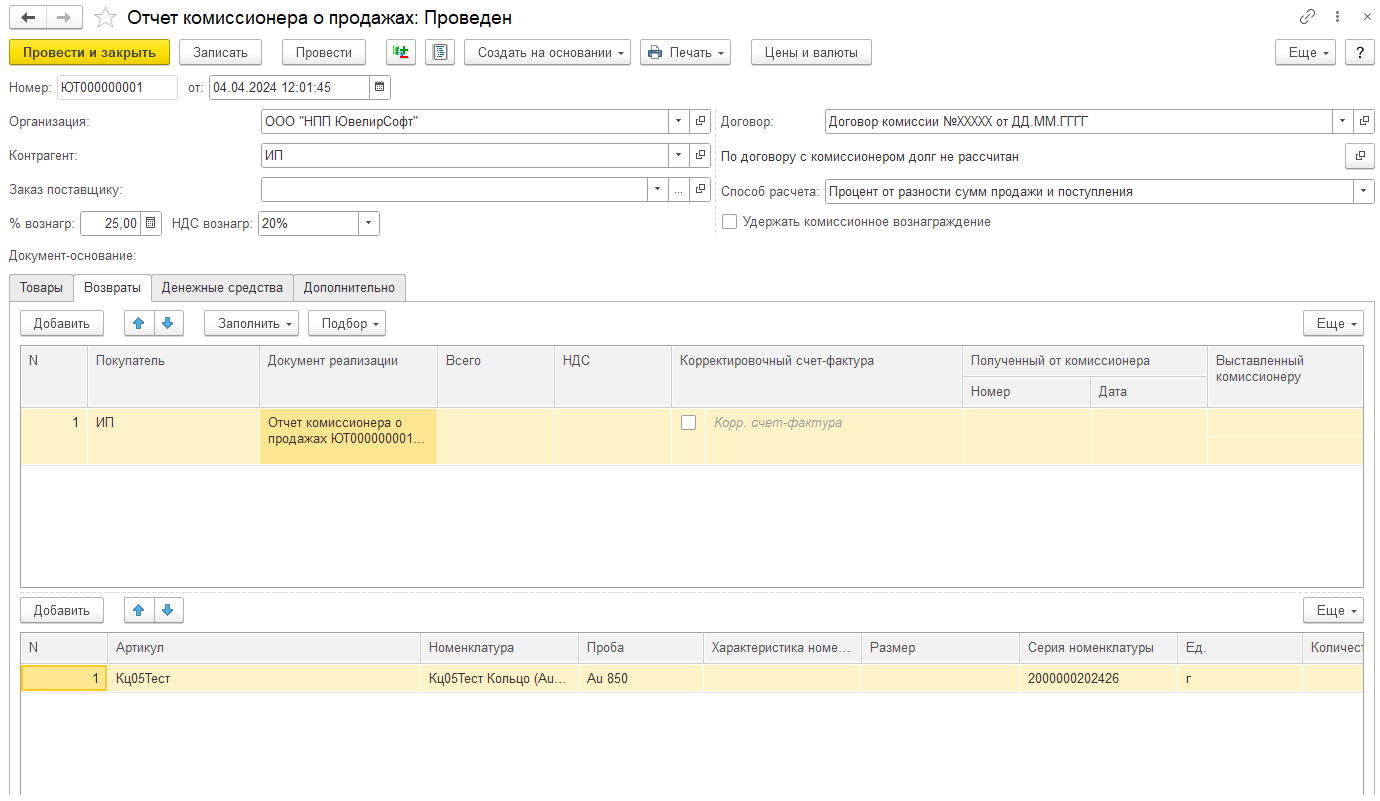Expand the НДС вознагр dropdown

(x=369, y=223)
